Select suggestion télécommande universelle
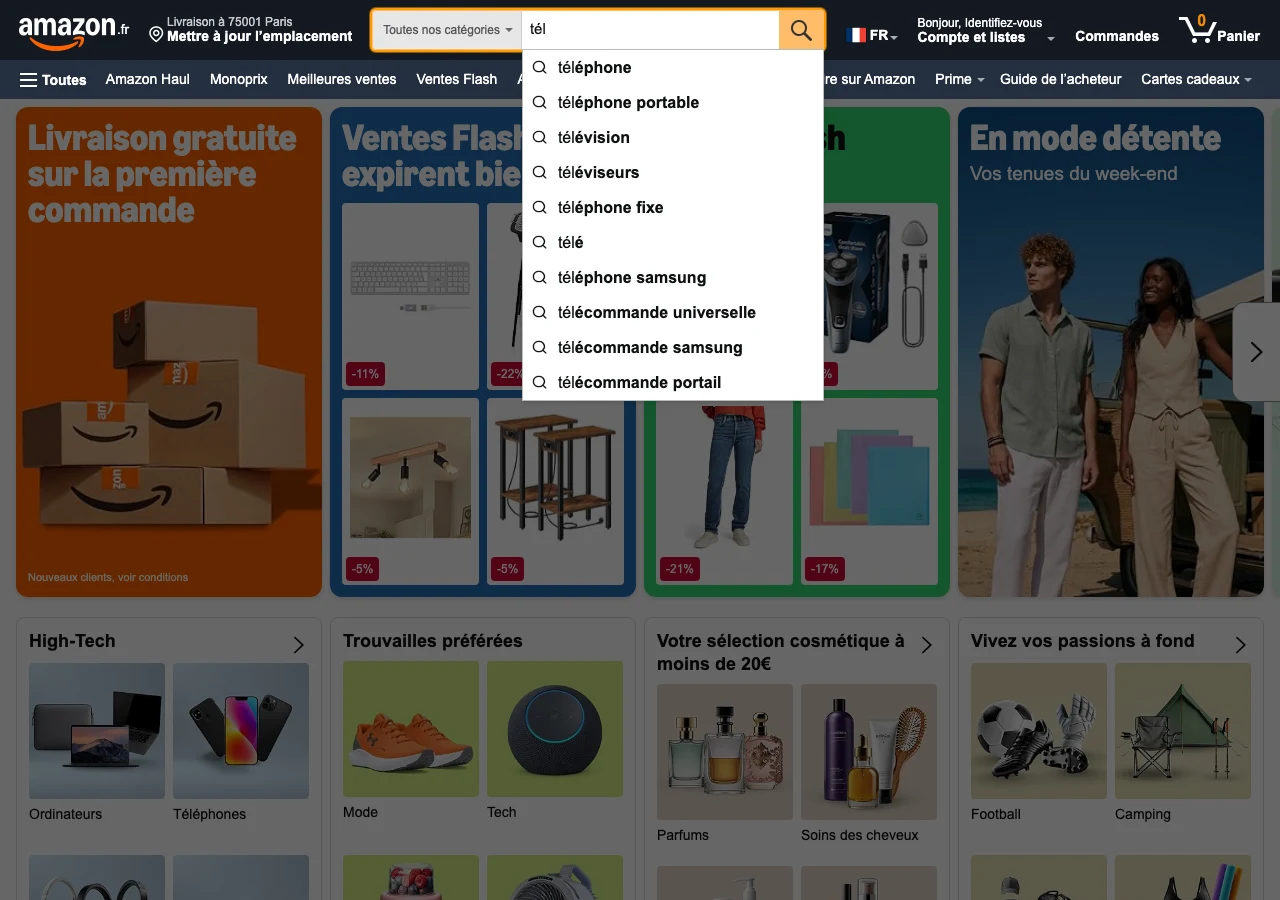This screenshot has width=1280, height=900. click(672, 312)
